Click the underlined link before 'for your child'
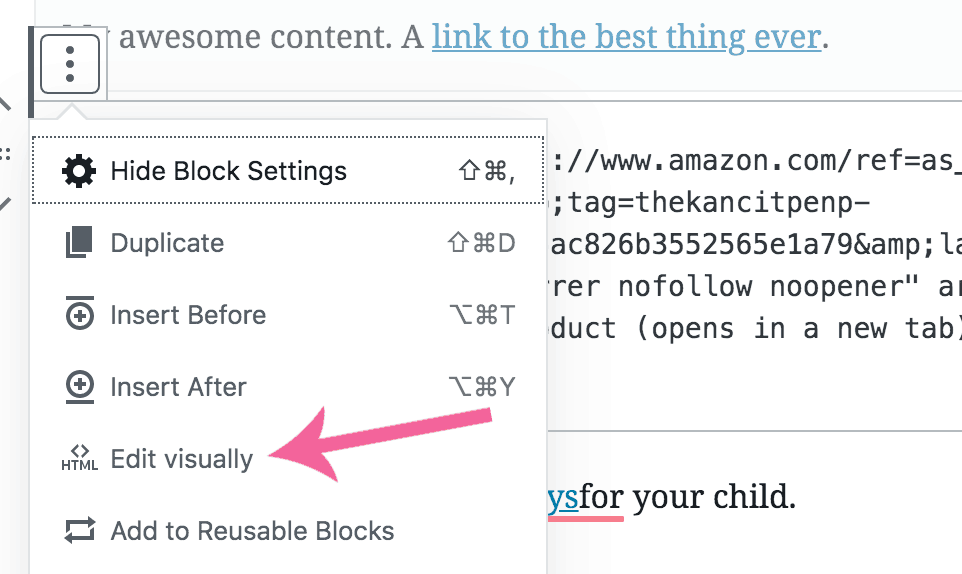This screenshot has height=574, width=962. tap(563, 498)
